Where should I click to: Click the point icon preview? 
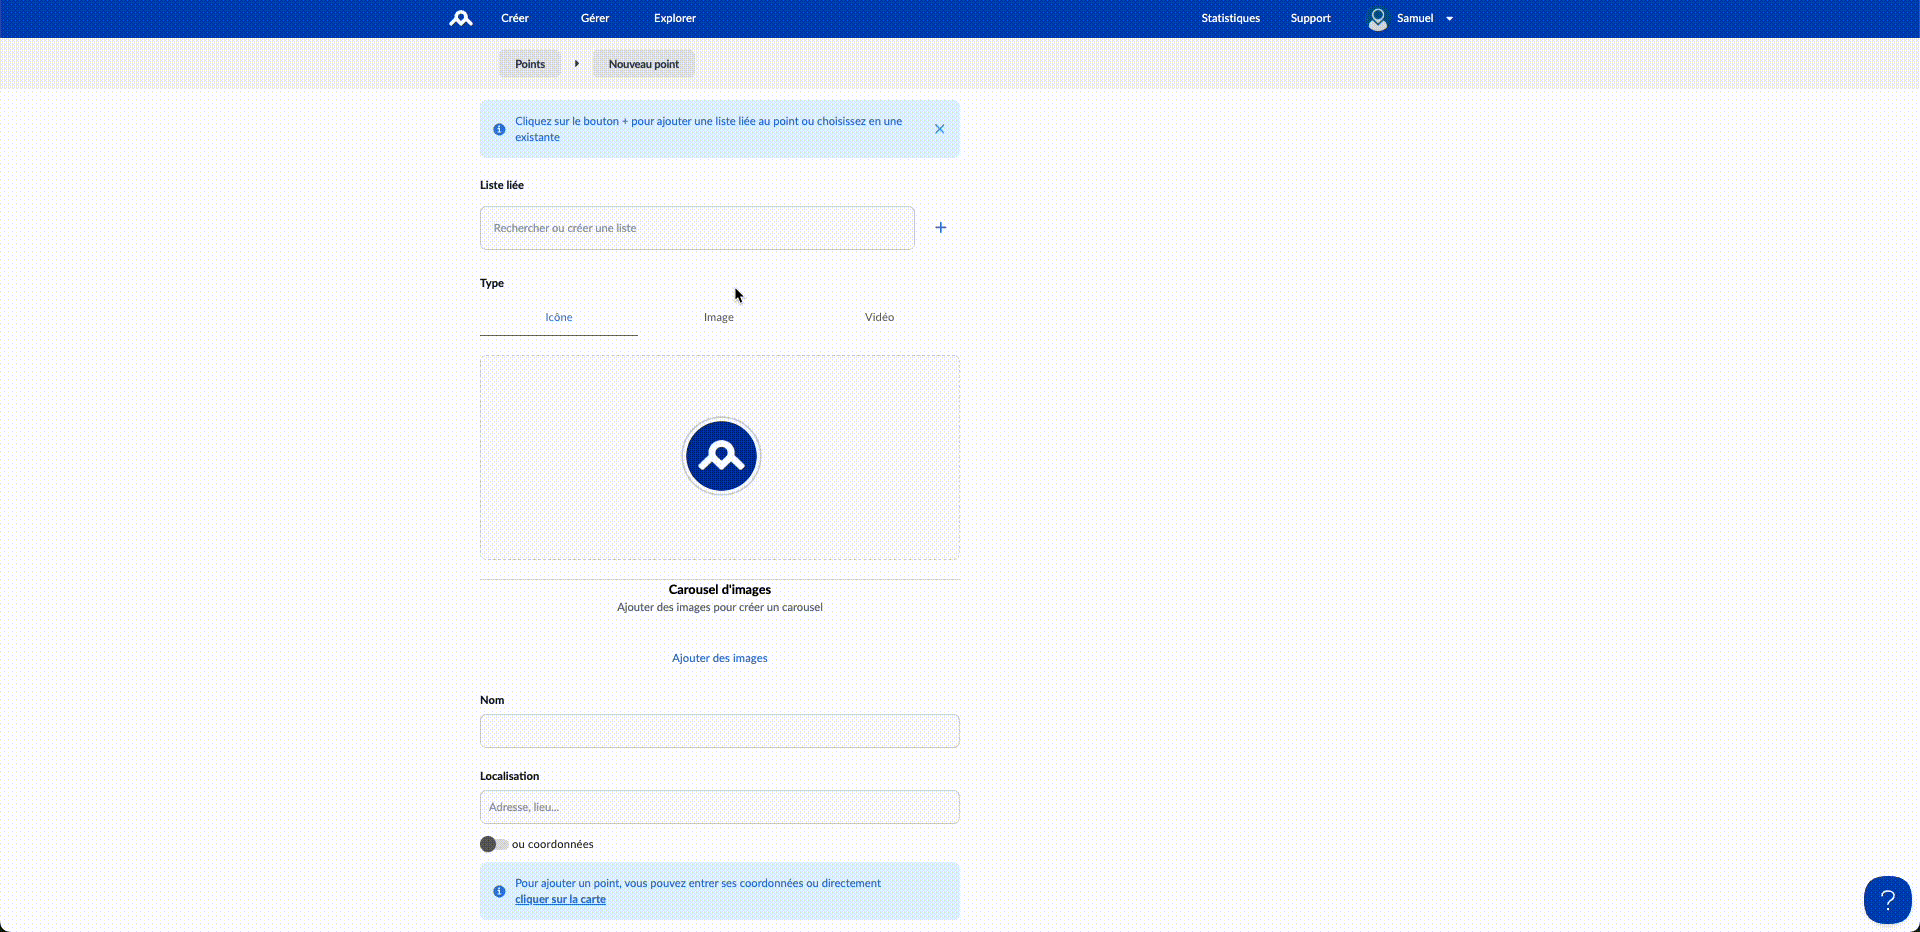(721, 456)
